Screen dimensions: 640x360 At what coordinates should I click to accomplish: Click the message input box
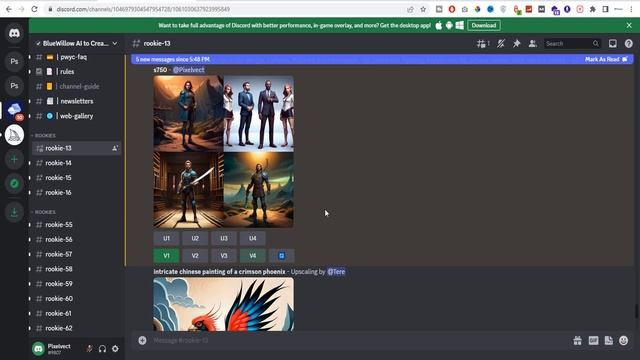(x=359, y=340)
